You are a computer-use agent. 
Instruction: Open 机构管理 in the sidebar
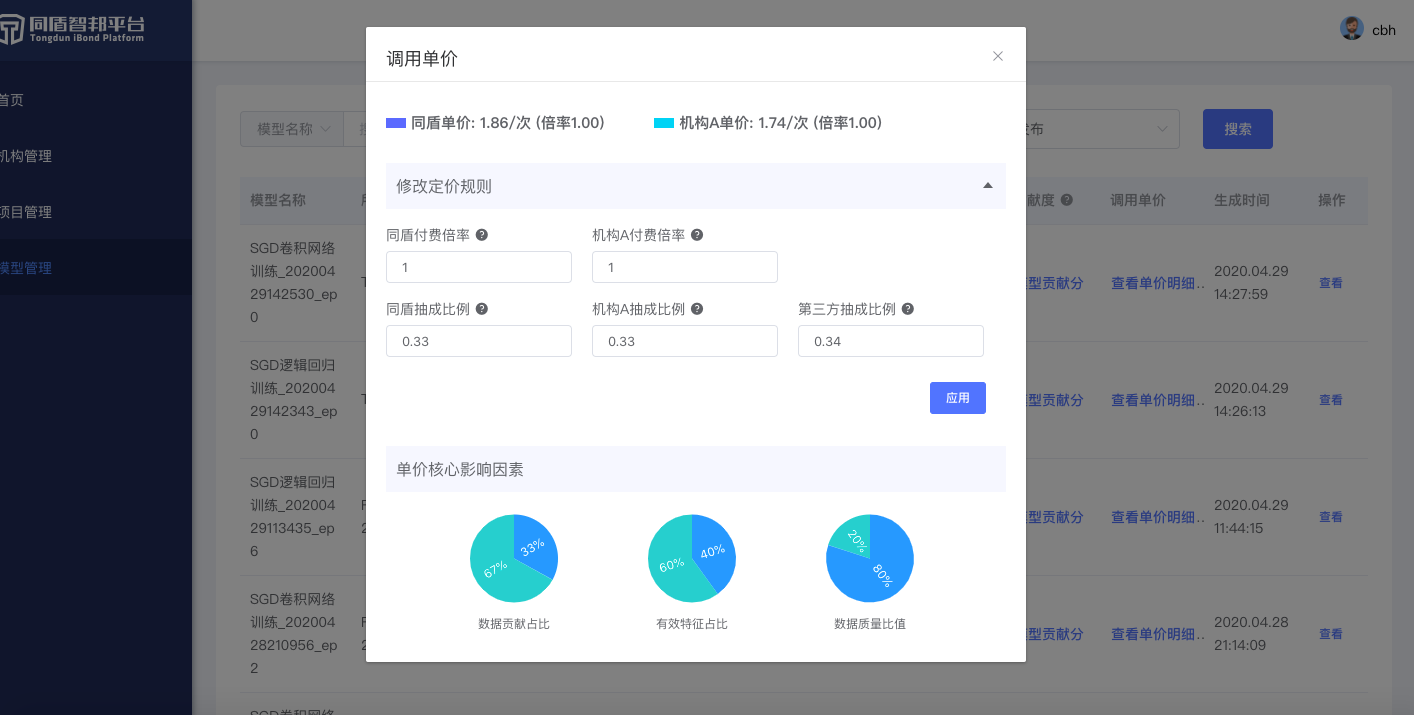pos(25,156)
